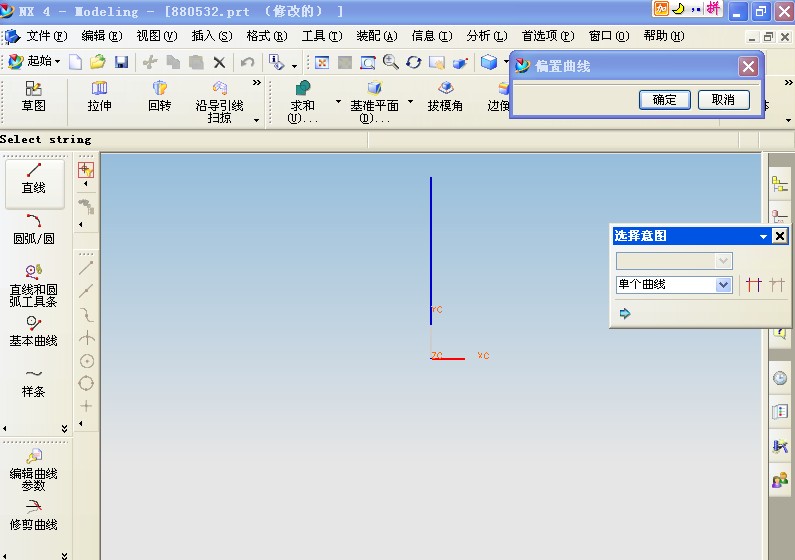Click the Paste icon in toolbar
The image size is (795, 560).
[196, 62]
